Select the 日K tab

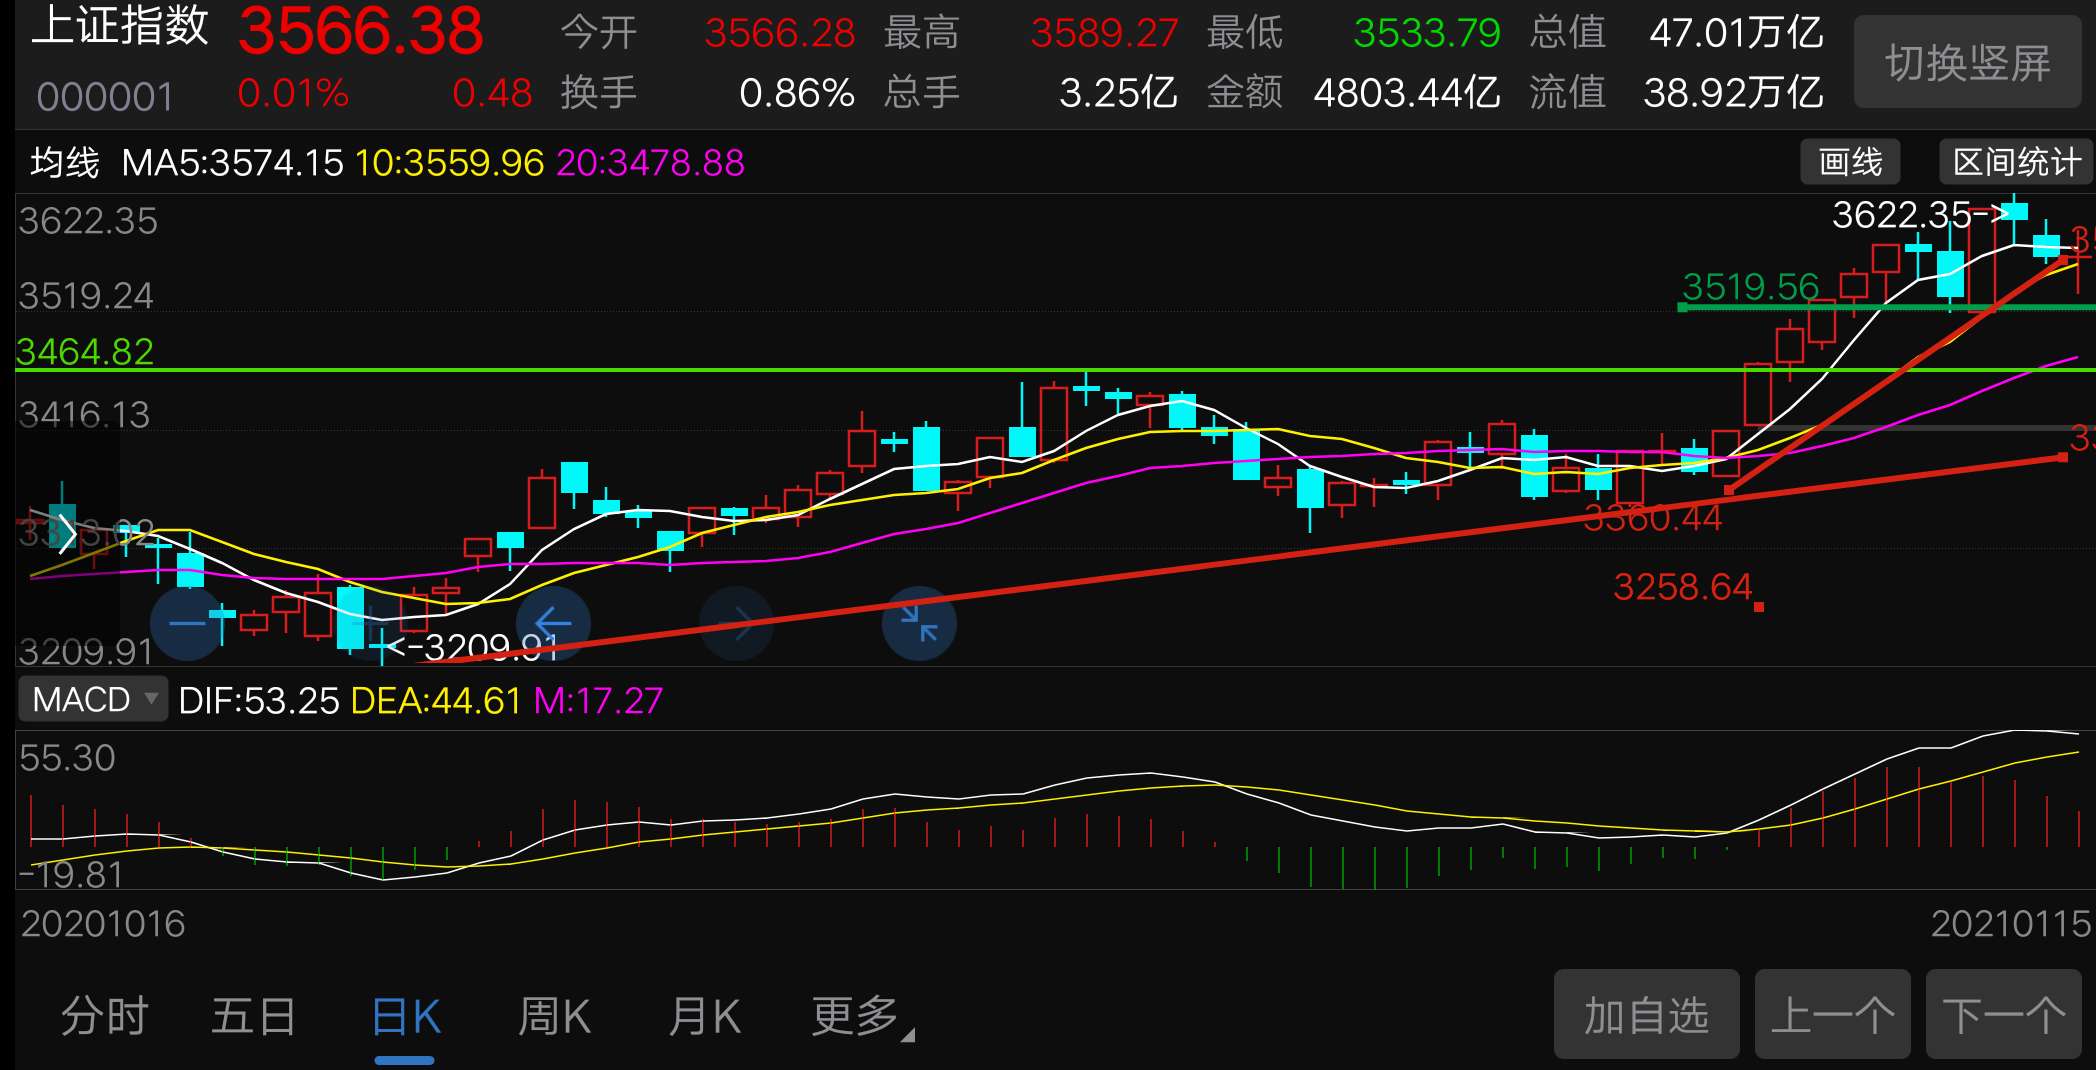click(x=405, y=1016)
